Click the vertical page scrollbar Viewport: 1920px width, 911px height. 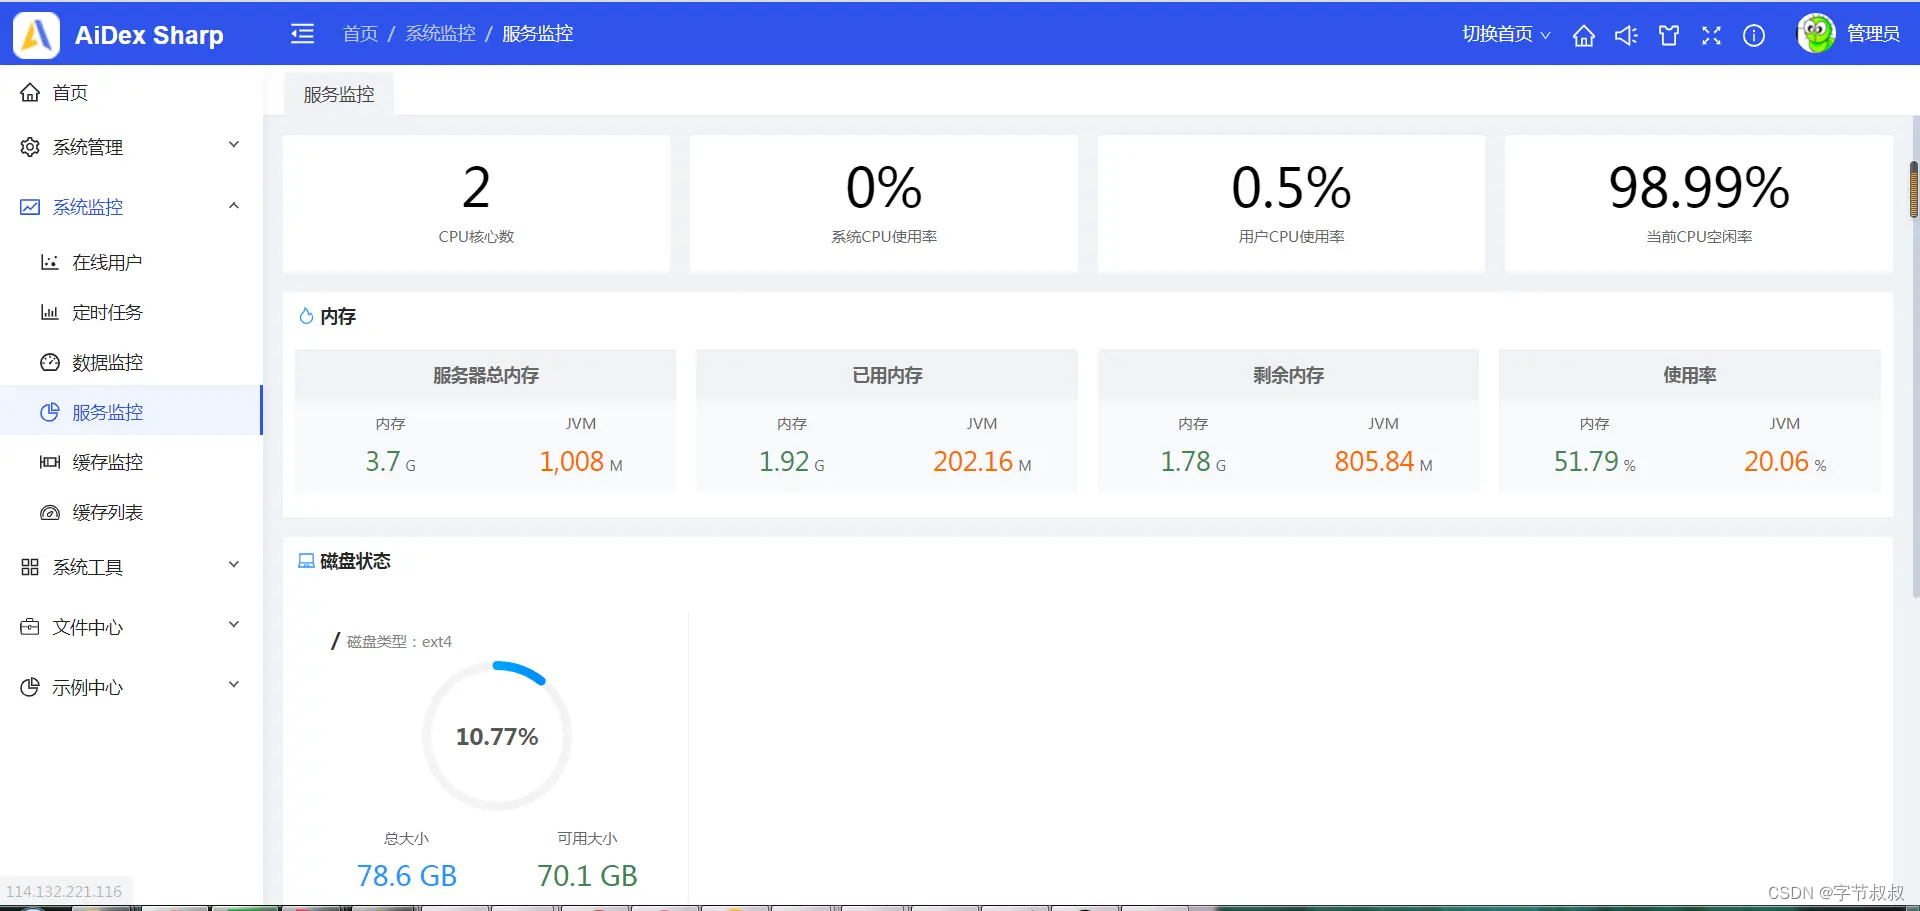click(x=1914, y=189)
